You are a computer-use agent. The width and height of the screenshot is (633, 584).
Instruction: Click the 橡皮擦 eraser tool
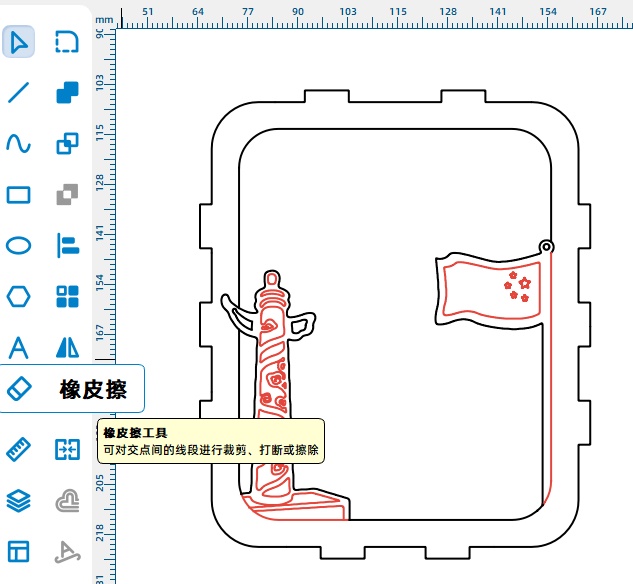(72, 389)
